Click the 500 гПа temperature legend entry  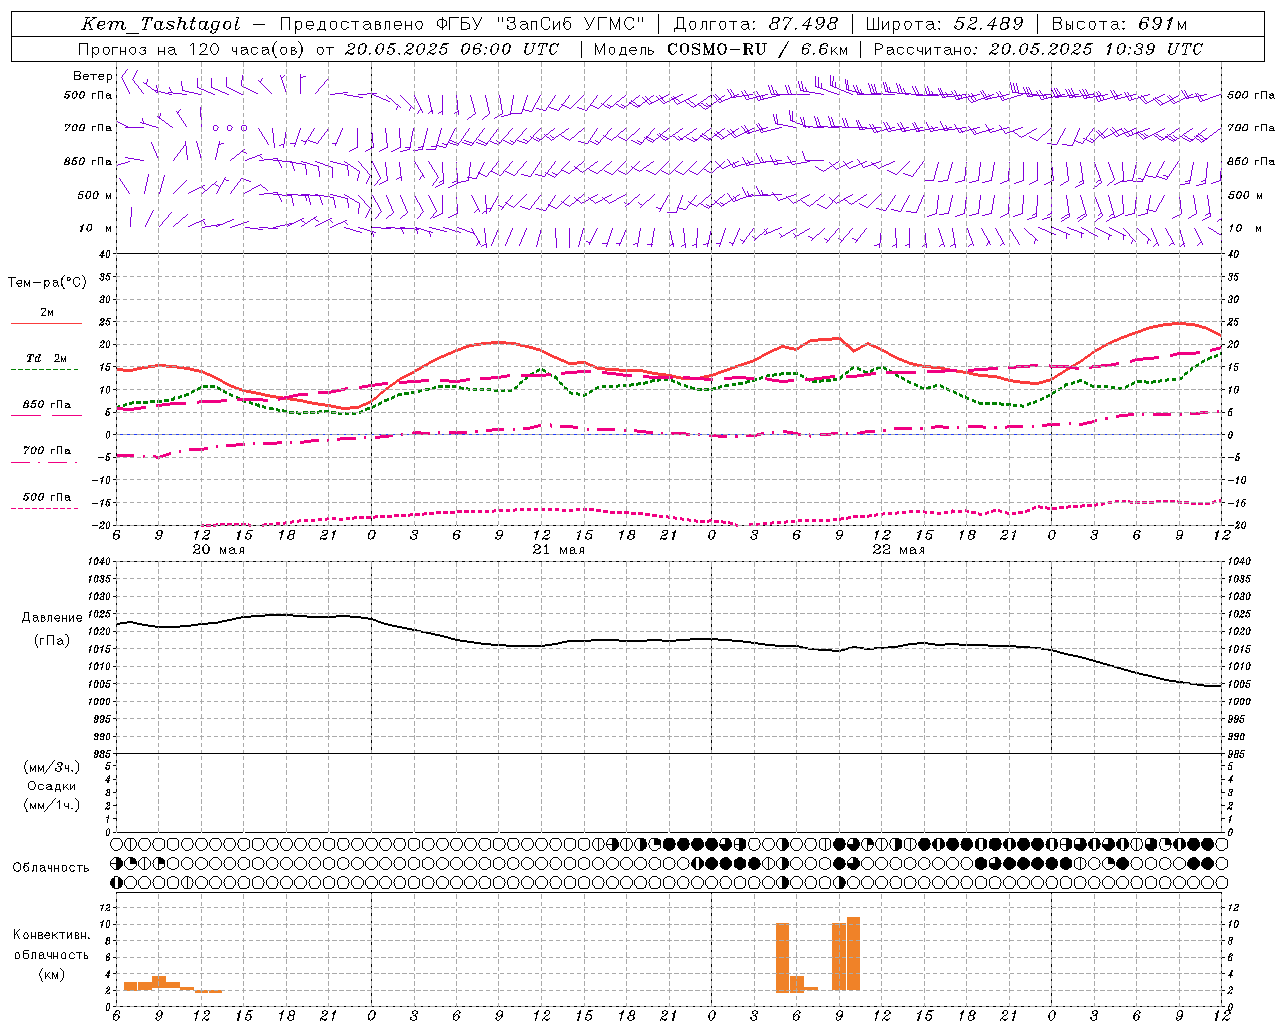click(x=47, y=496)
